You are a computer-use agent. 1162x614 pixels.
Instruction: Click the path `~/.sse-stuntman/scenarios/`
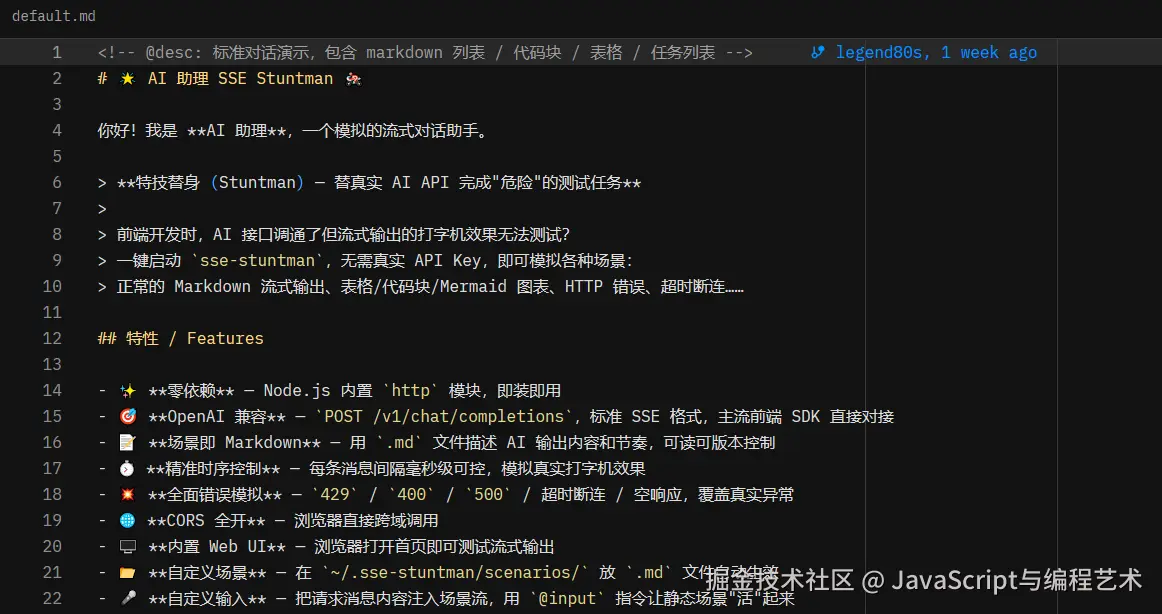click(454, 573)
